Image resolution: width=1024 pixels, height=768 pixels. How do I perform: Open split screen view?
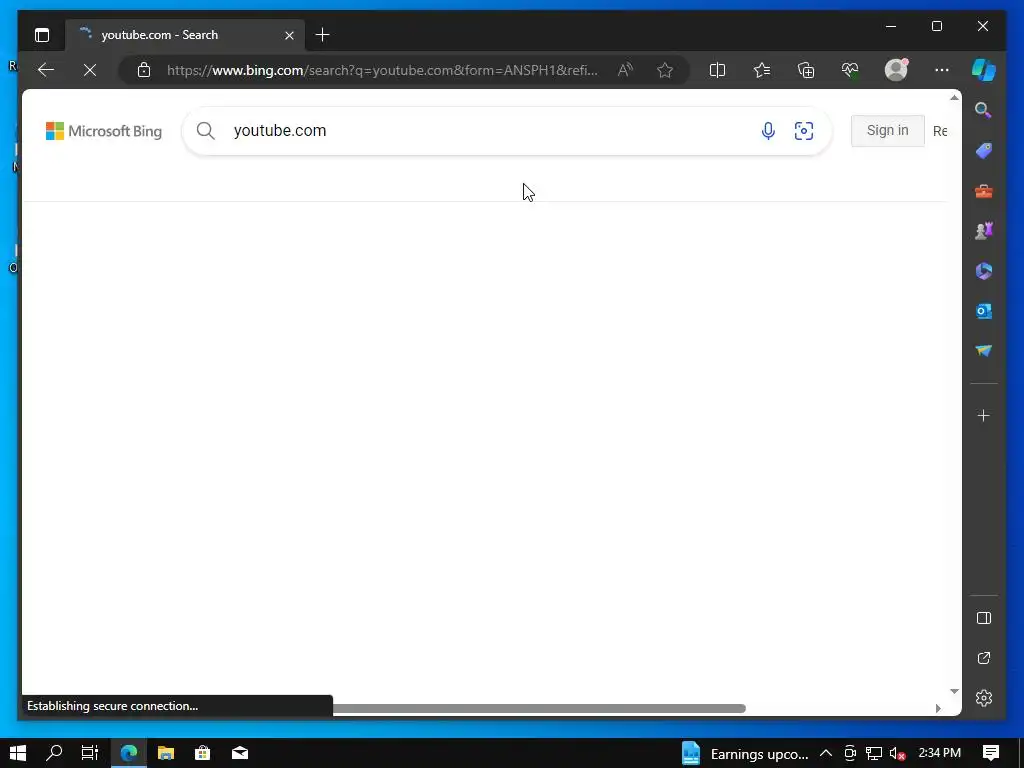click(x=717, y=70)
